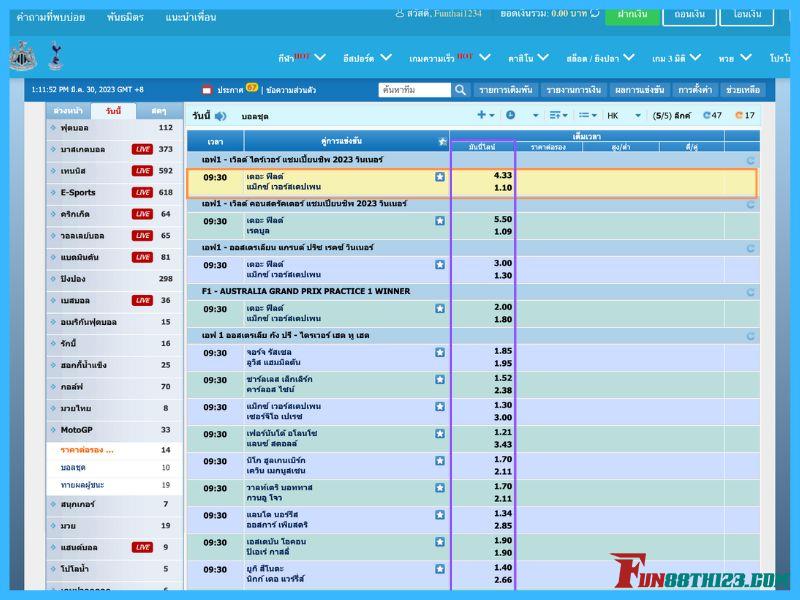Open ข้อความส่วนตัว private messages
Image resolution: width=800 pixels, height=600 pixels.
click(x=291, y=90)
